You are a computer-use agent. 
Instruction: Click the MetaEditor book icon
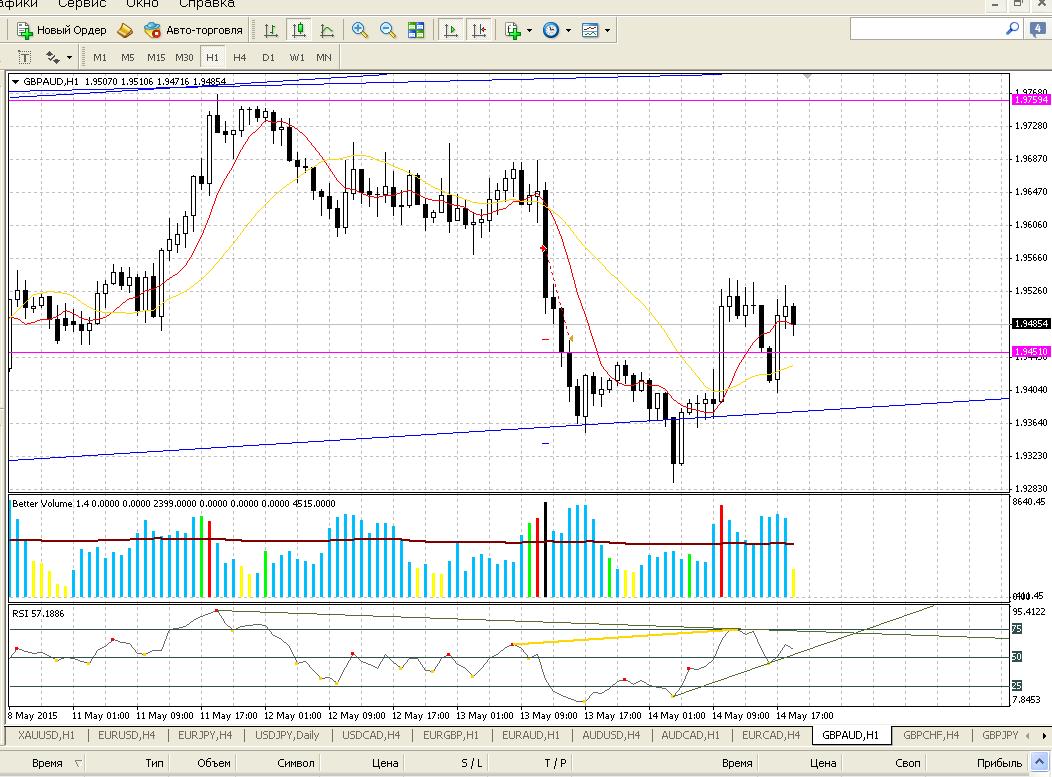point(125,30)
